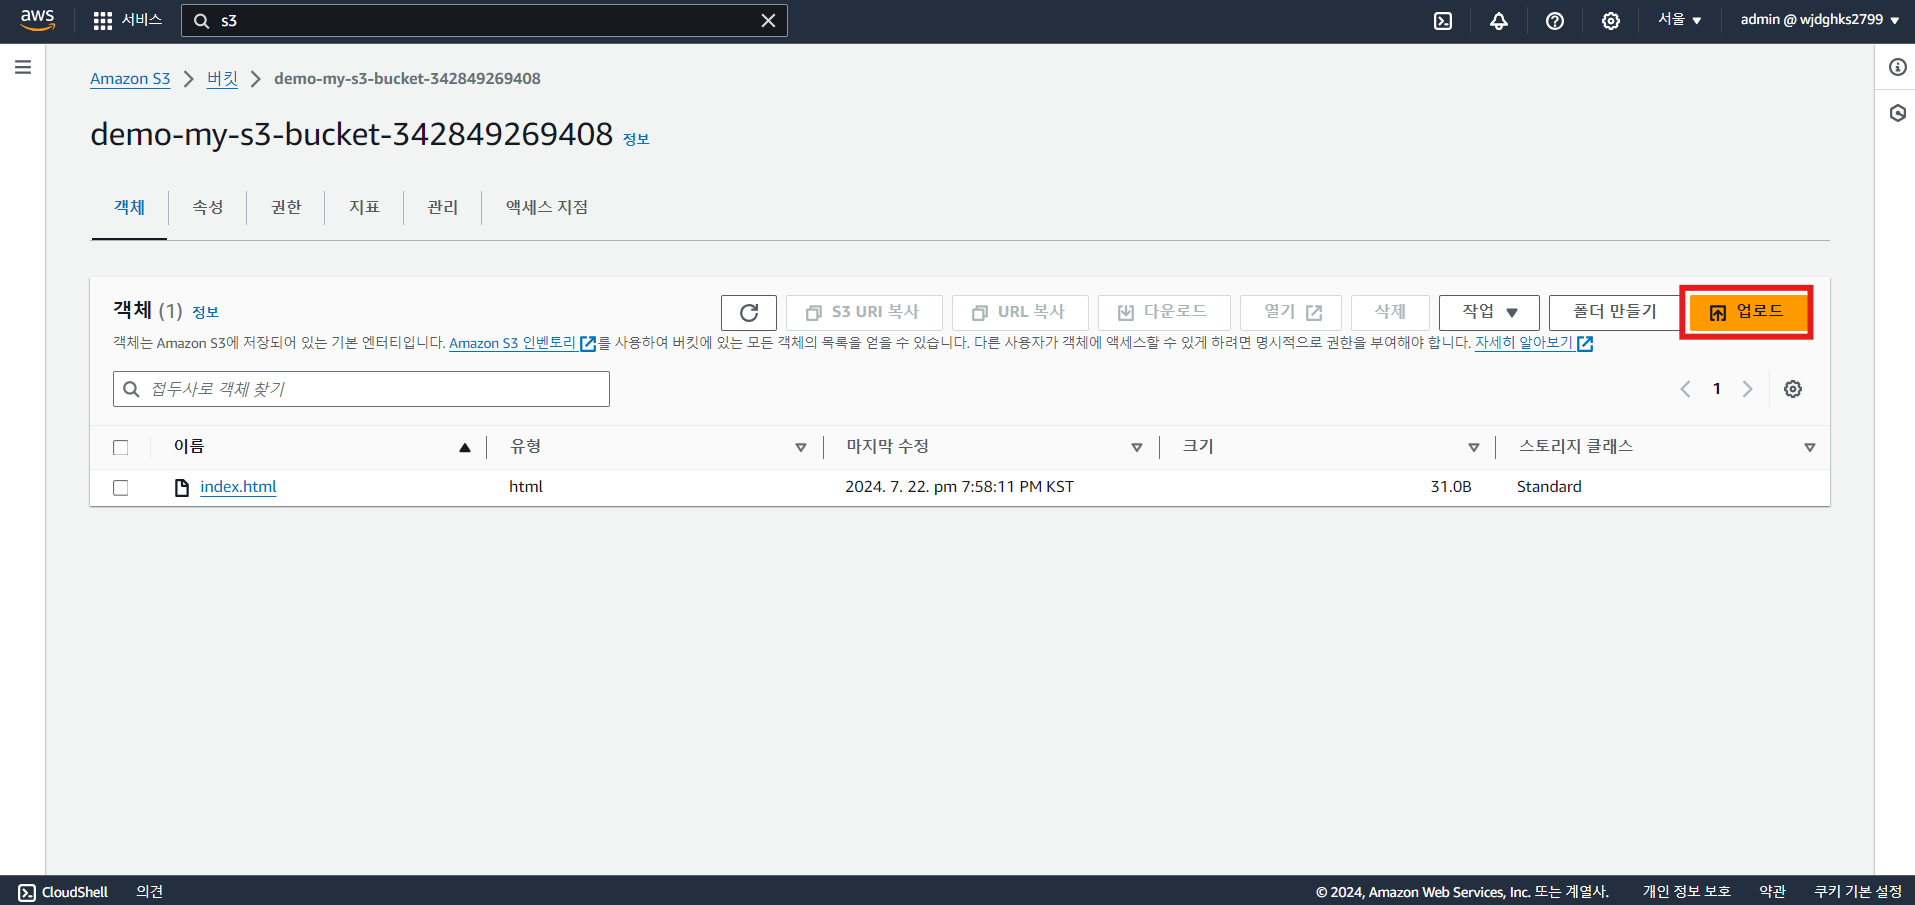
Task: Open the hexagon icon panel on the right
Action: [x=1897, y=113]
